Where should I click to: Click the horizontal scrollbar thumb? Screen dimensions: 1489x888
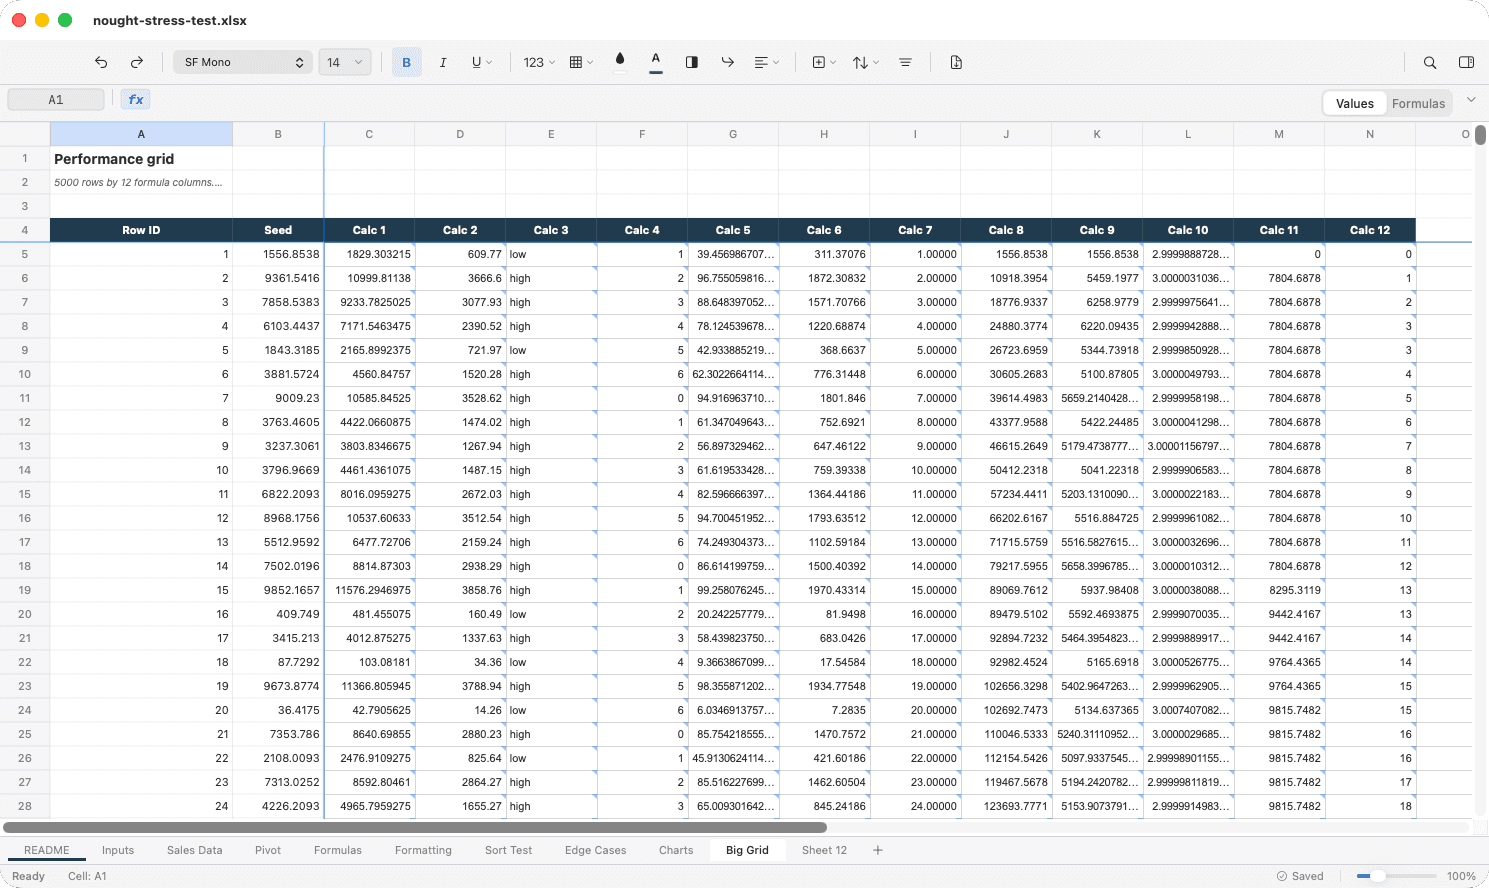click(415, 827)
